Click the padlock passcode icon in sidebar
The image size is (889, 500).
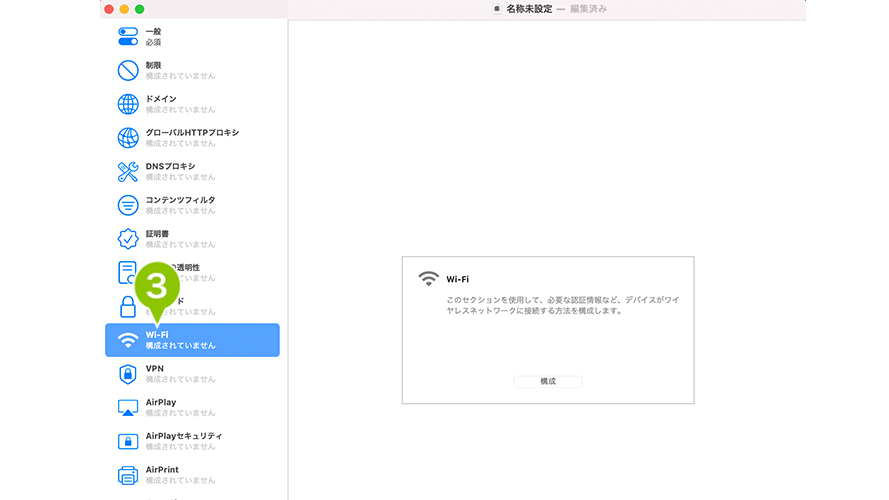[x=128, y=307]
